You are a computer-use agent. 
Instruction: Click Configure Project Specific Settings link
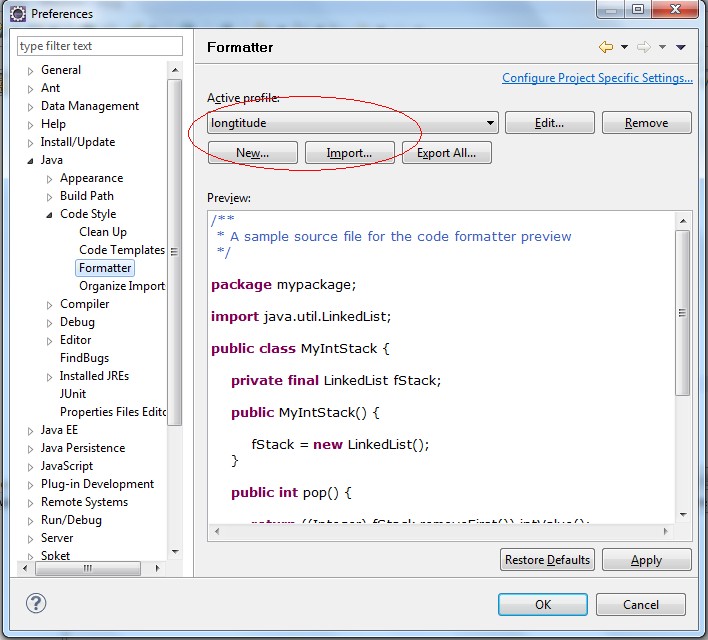click(597, 78)
